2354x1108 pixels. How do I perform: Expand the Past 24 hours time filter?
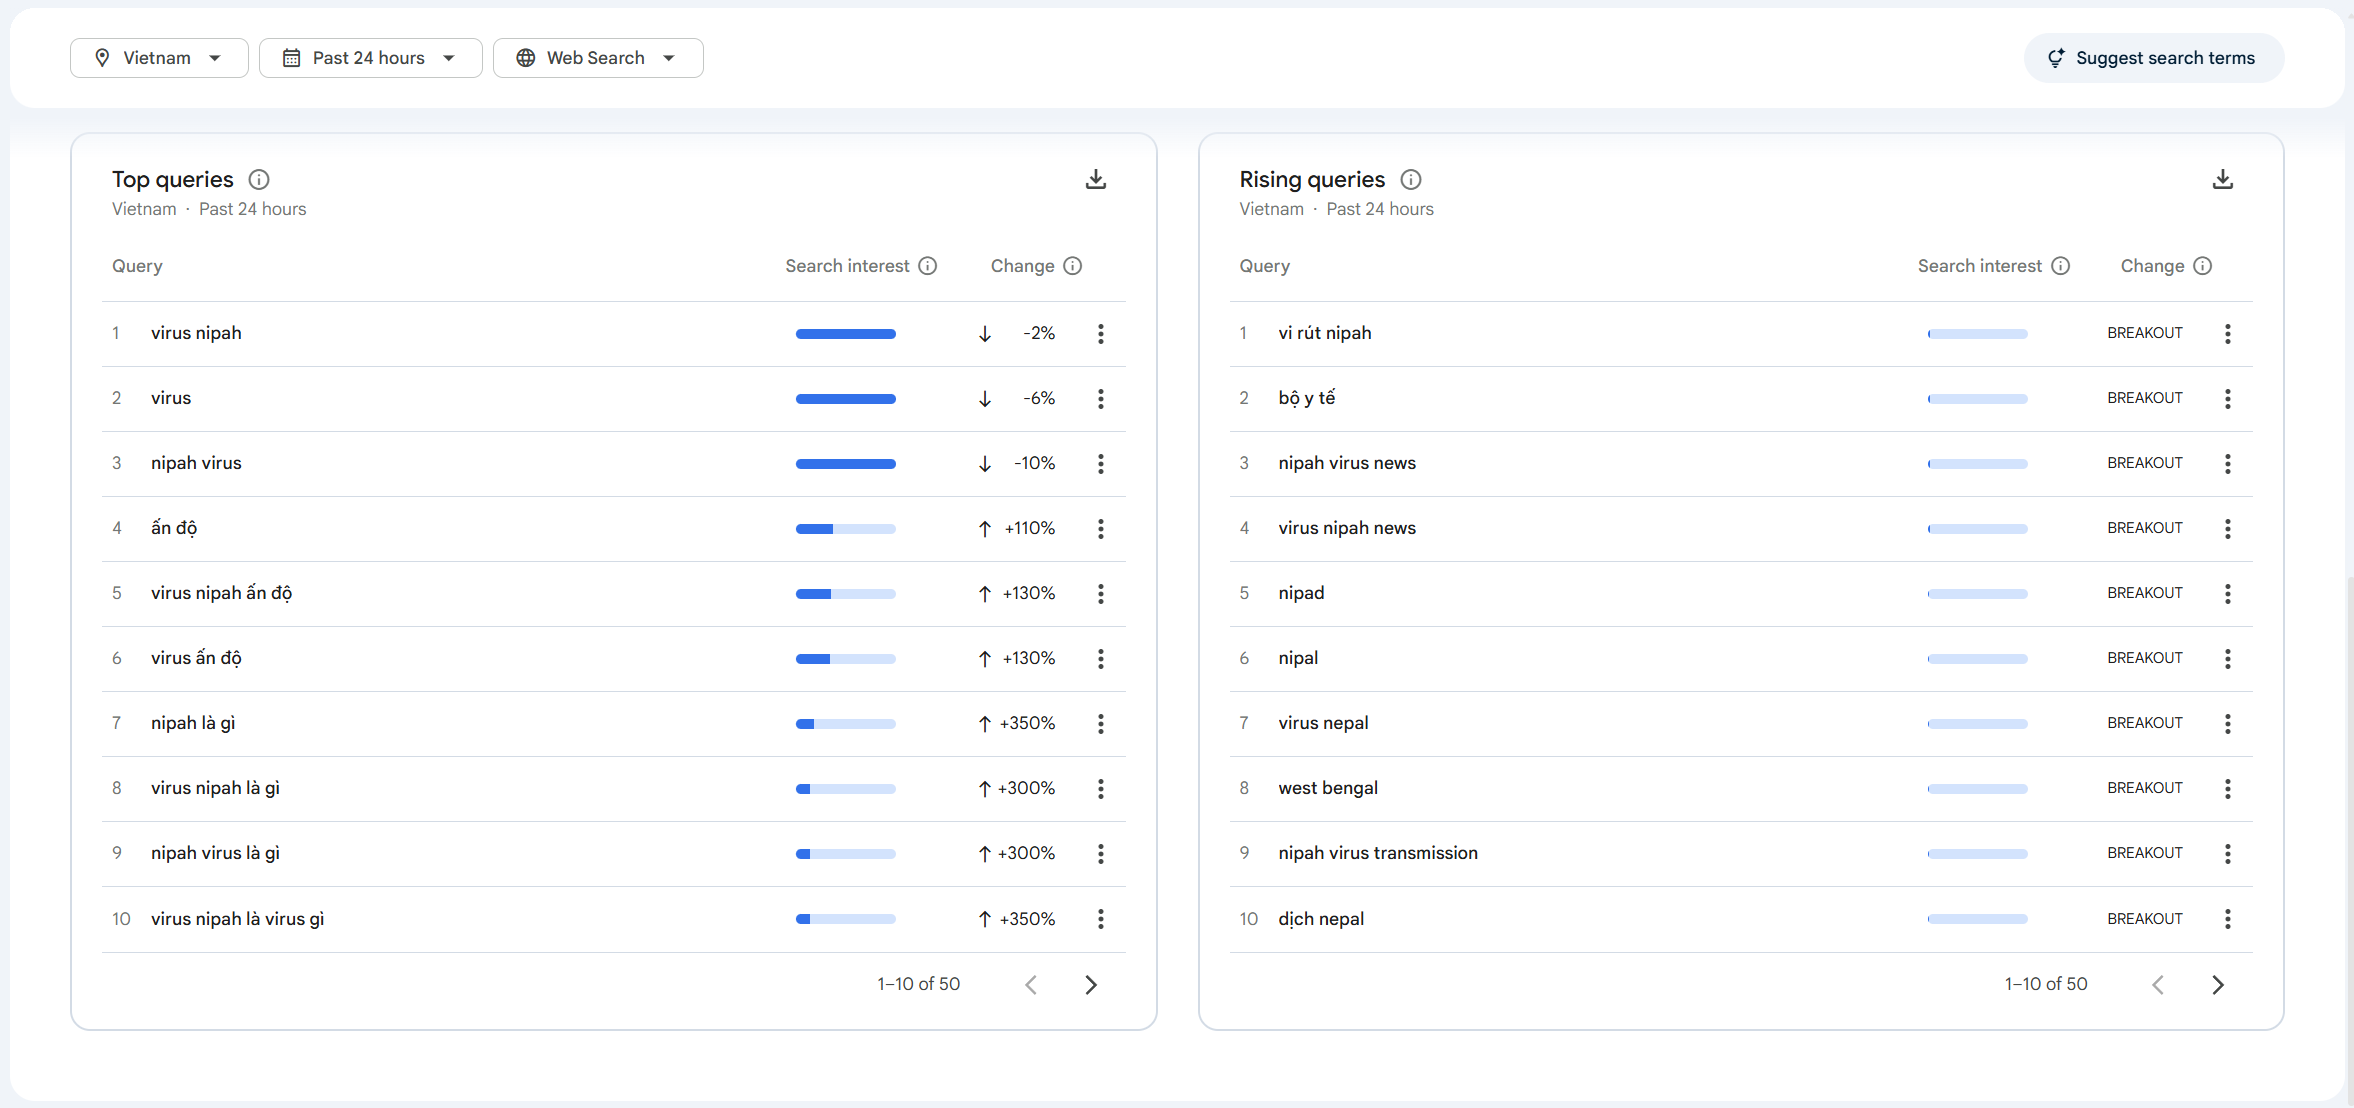pyautogui.click(x=370, y=58)
